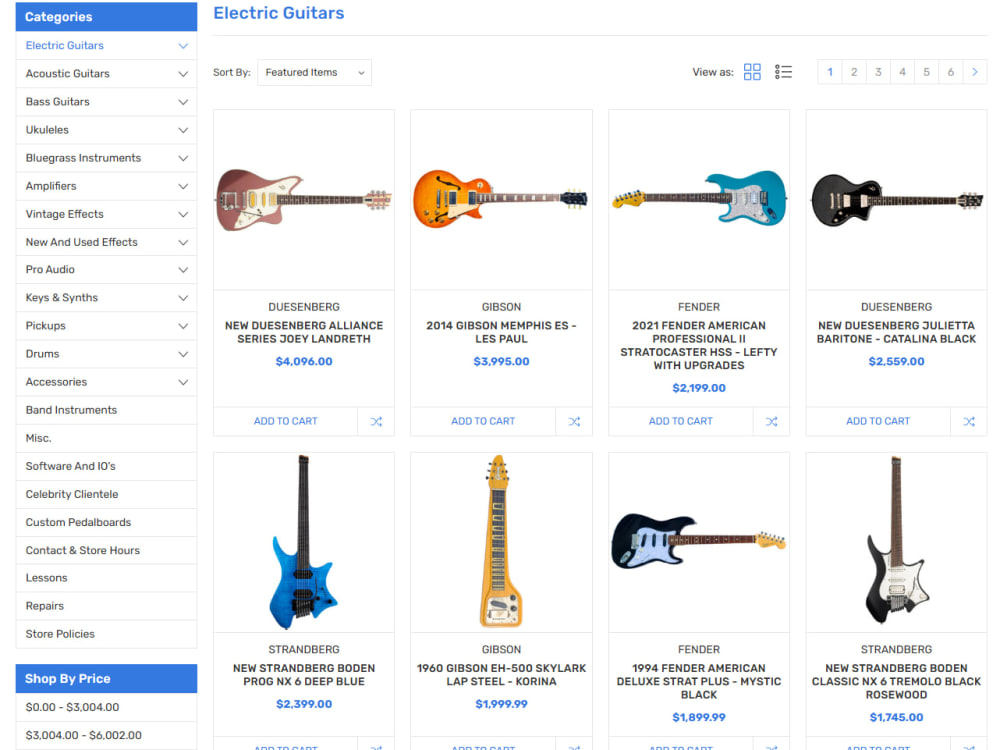This screenshot has height=750, width=1000.
Task: Go to next page arrow in pagination
Action: (974, 72)
